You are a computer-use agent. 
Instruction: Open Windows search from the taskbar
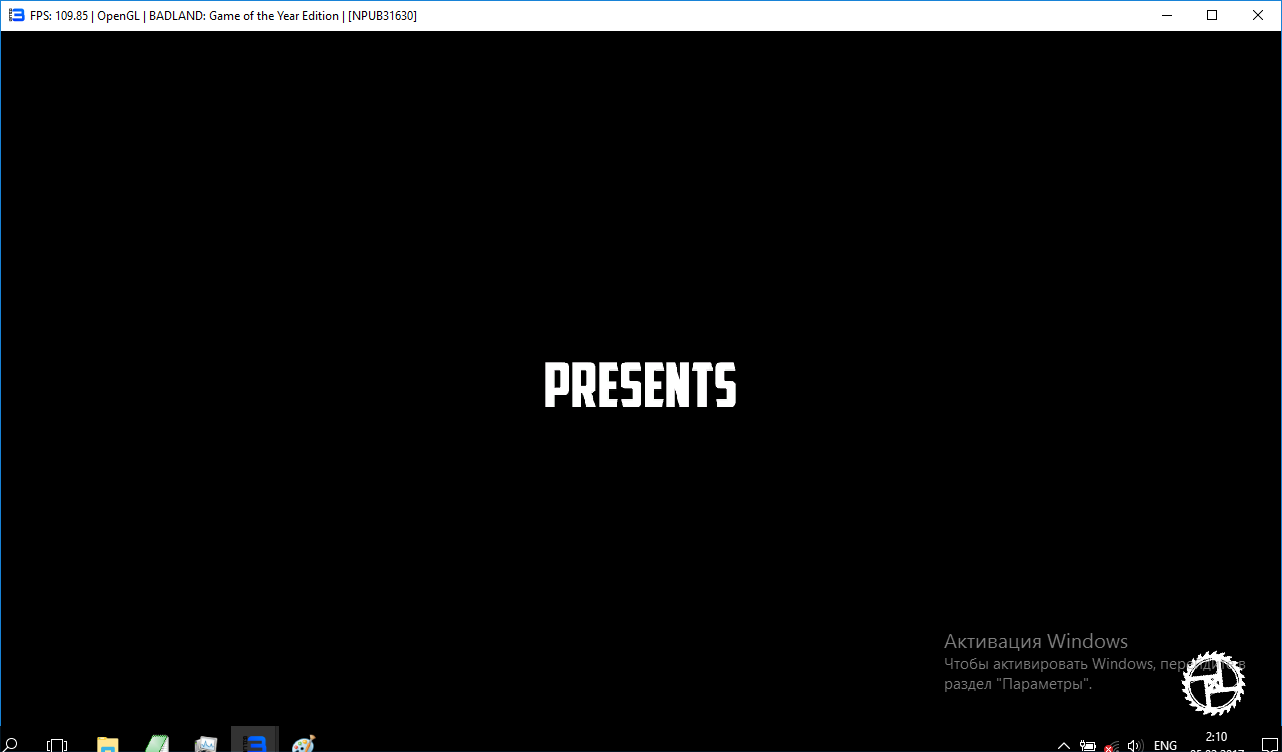point(11,744)
